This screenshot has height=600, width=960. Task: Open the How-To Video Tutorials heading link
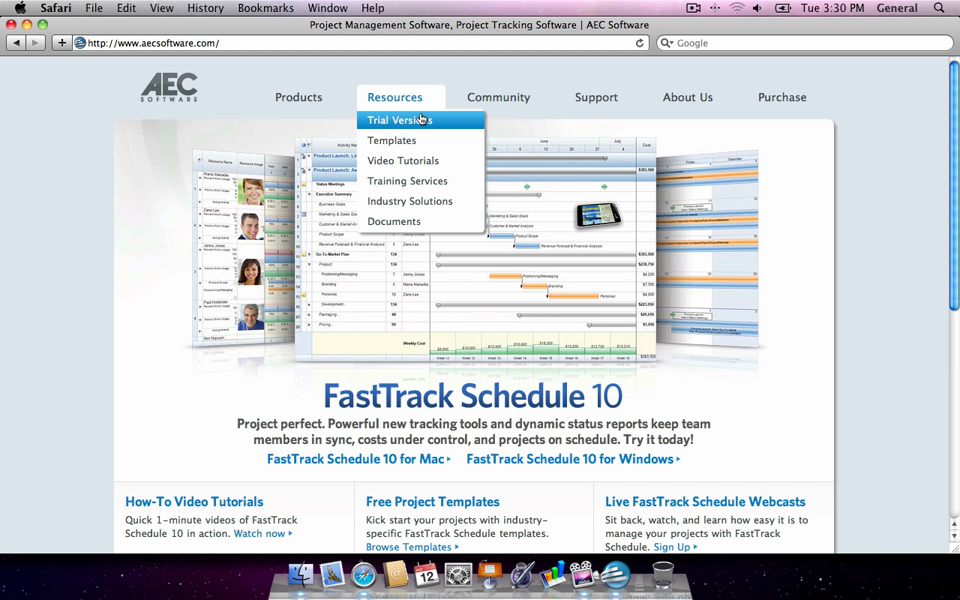pyautogui.click(x=194, y=501)
